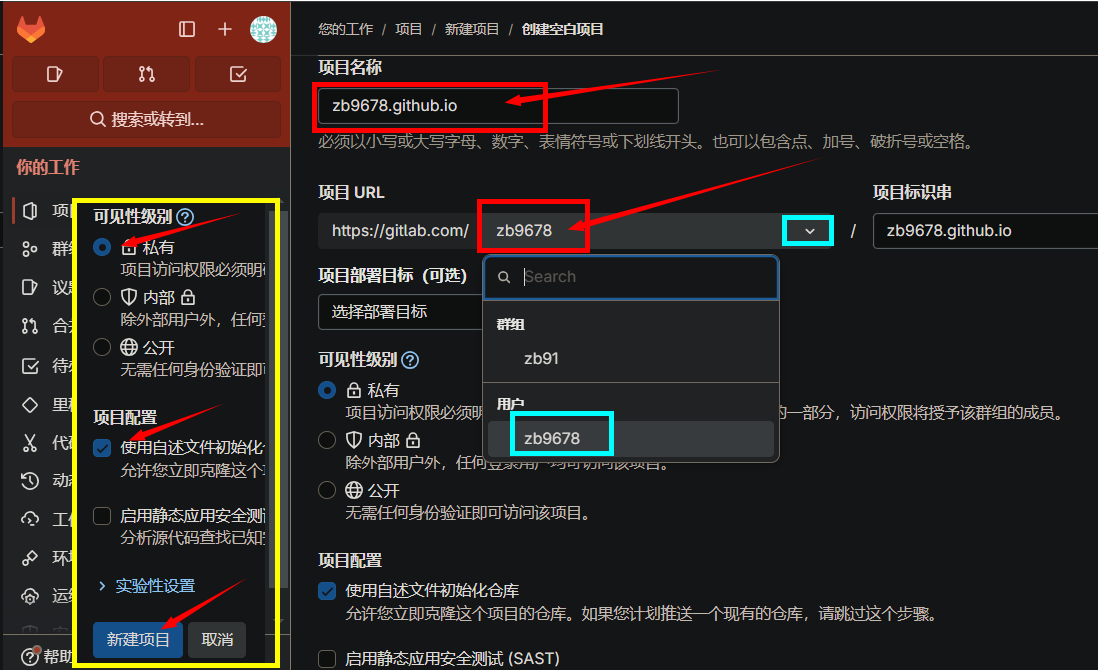Viewport: 1098px width, 670px height.
Task: Click the GitLab fox logo
Action: tap(31, 29)
